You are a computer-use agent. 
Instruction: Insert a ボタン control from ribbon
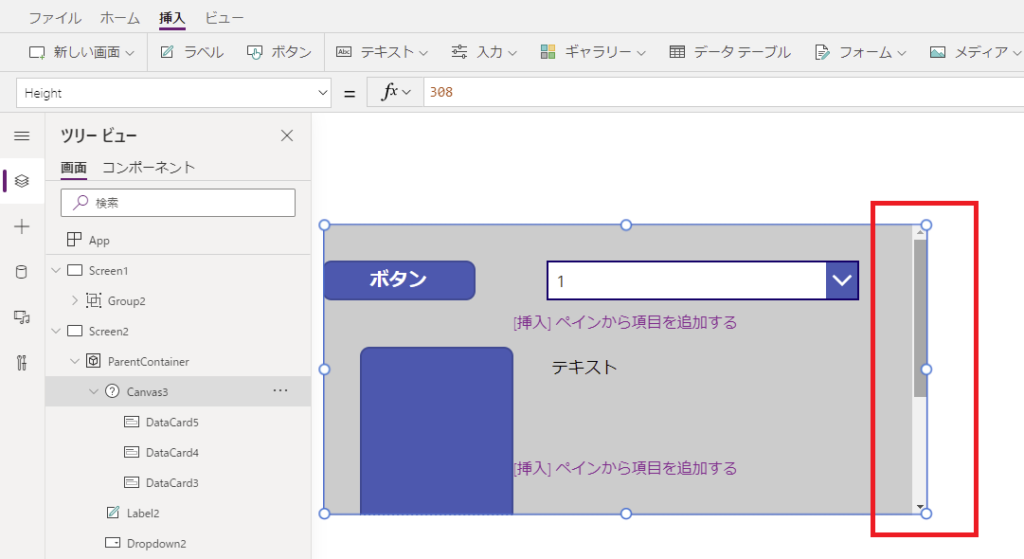point(279,52)
